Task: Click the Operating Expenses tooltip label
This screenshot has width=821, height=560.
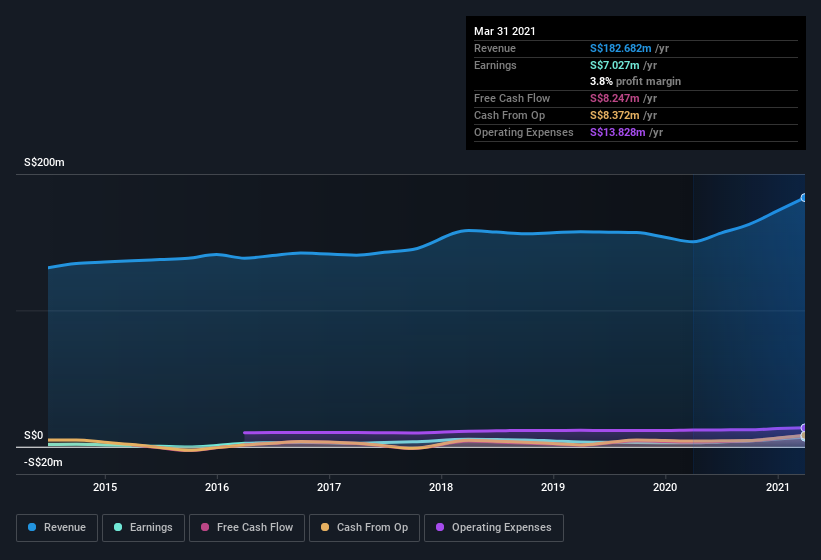Action: 524,132
